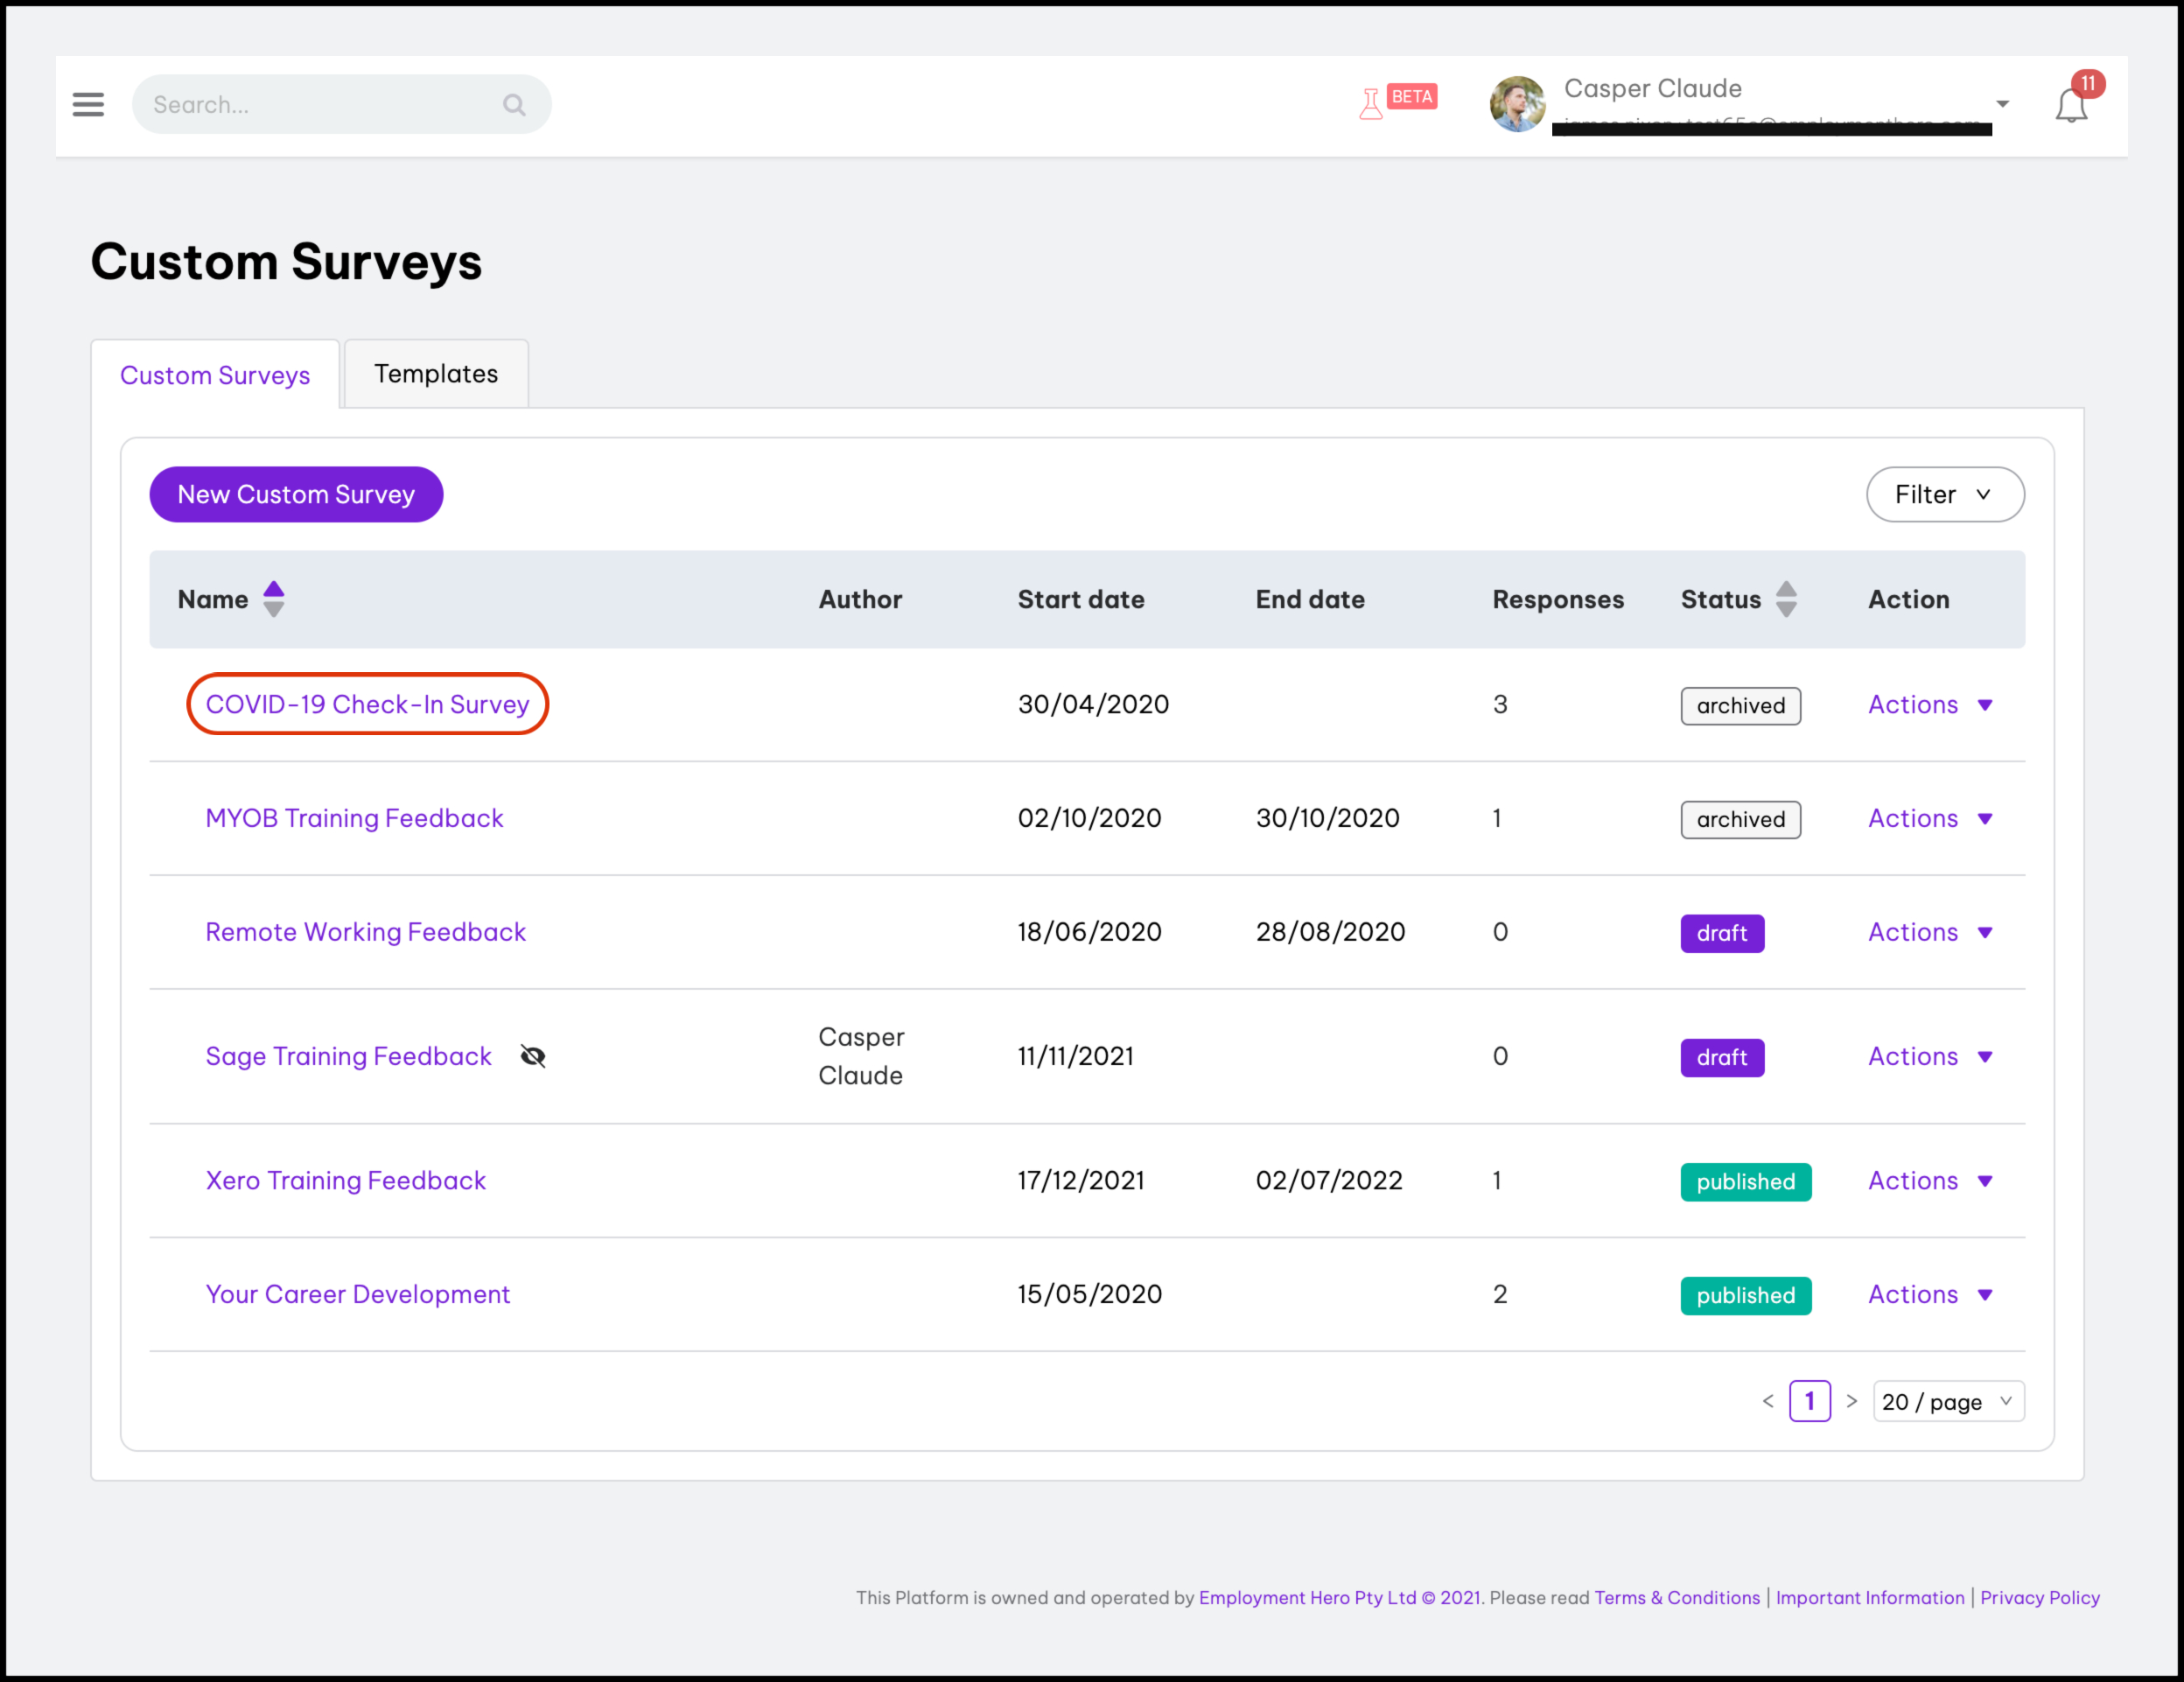Expand the user account dropdown arrow
Viewport: 2184px width, 1682px height.
coord(2002,104)
